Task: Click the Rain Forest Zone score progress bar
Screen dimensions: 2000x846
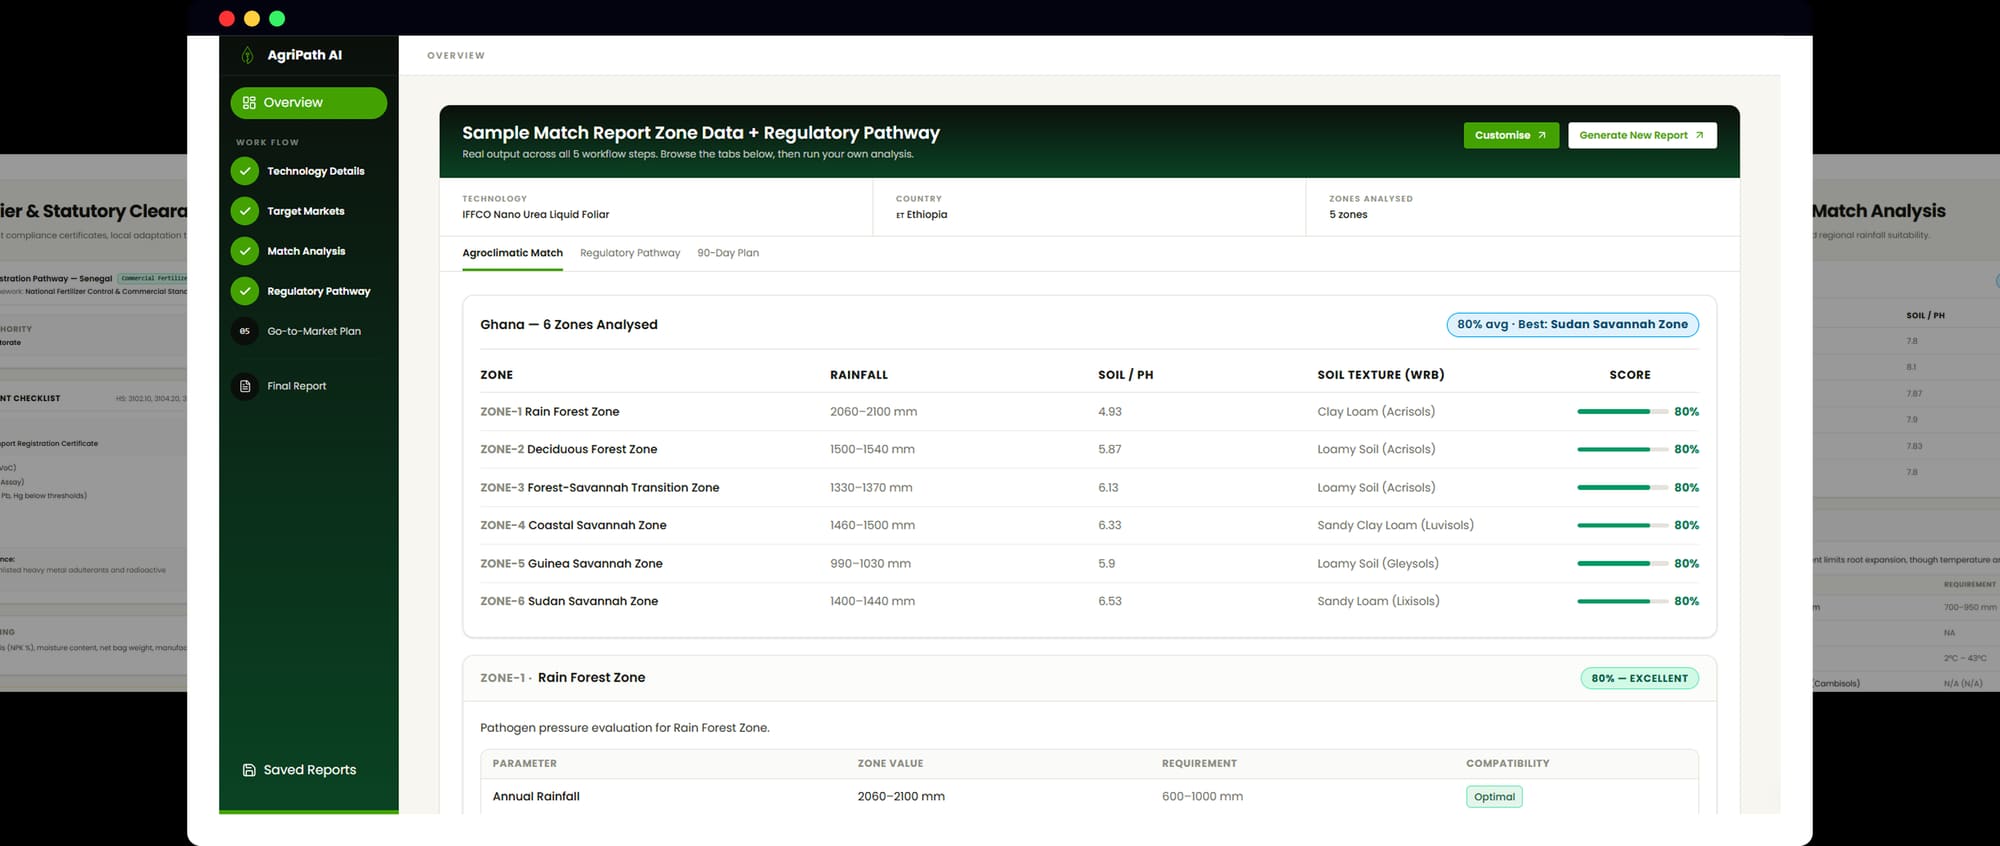Action: pos(1622,412)
